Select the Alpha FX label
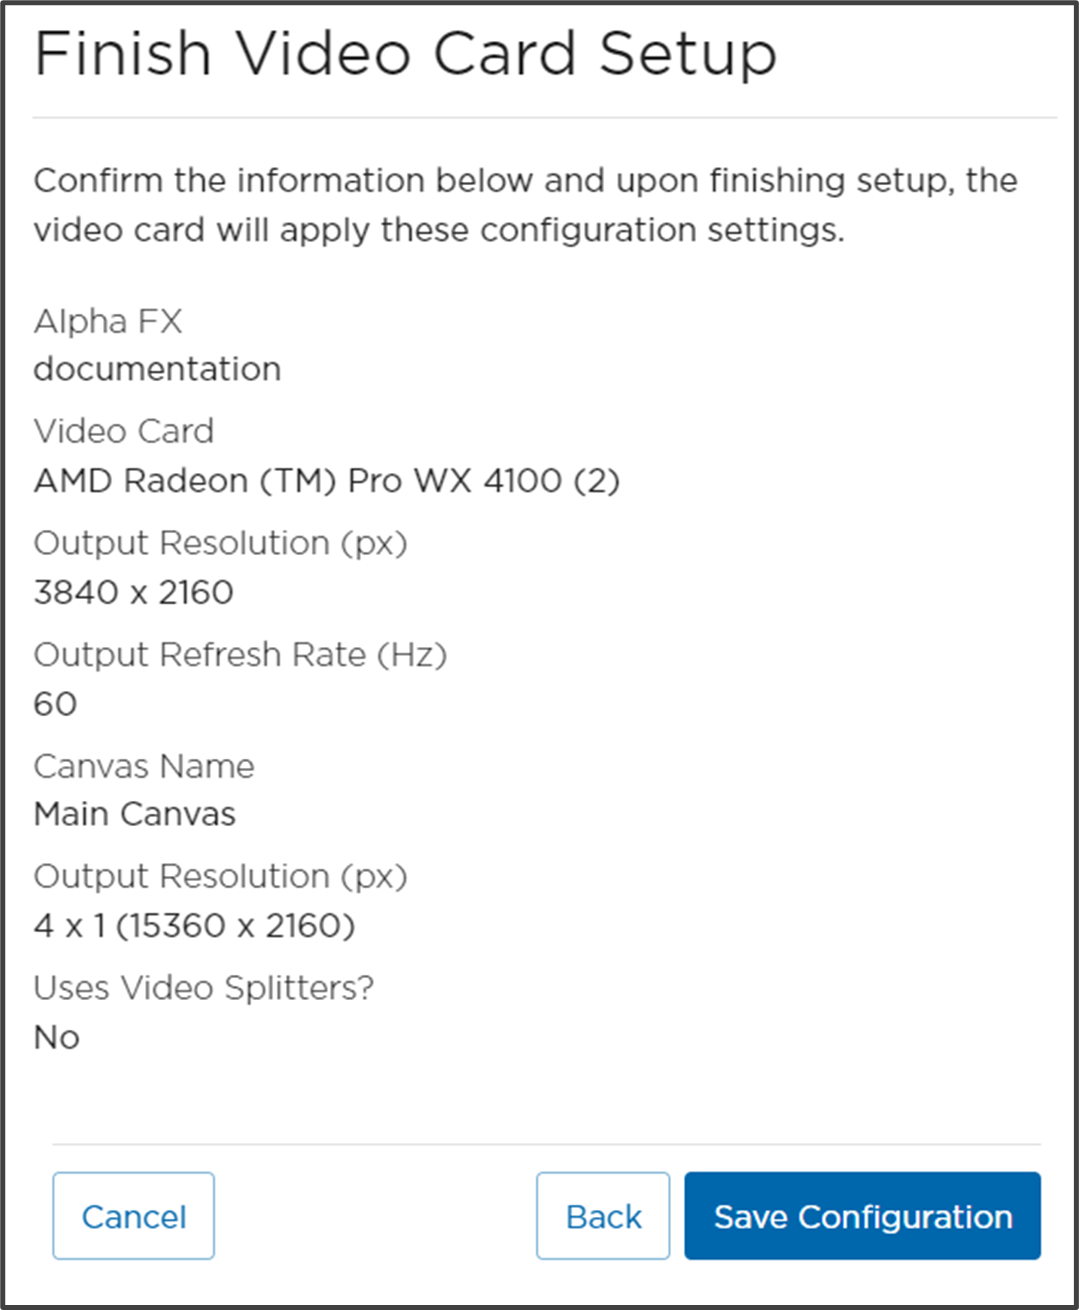 (108, 321)
